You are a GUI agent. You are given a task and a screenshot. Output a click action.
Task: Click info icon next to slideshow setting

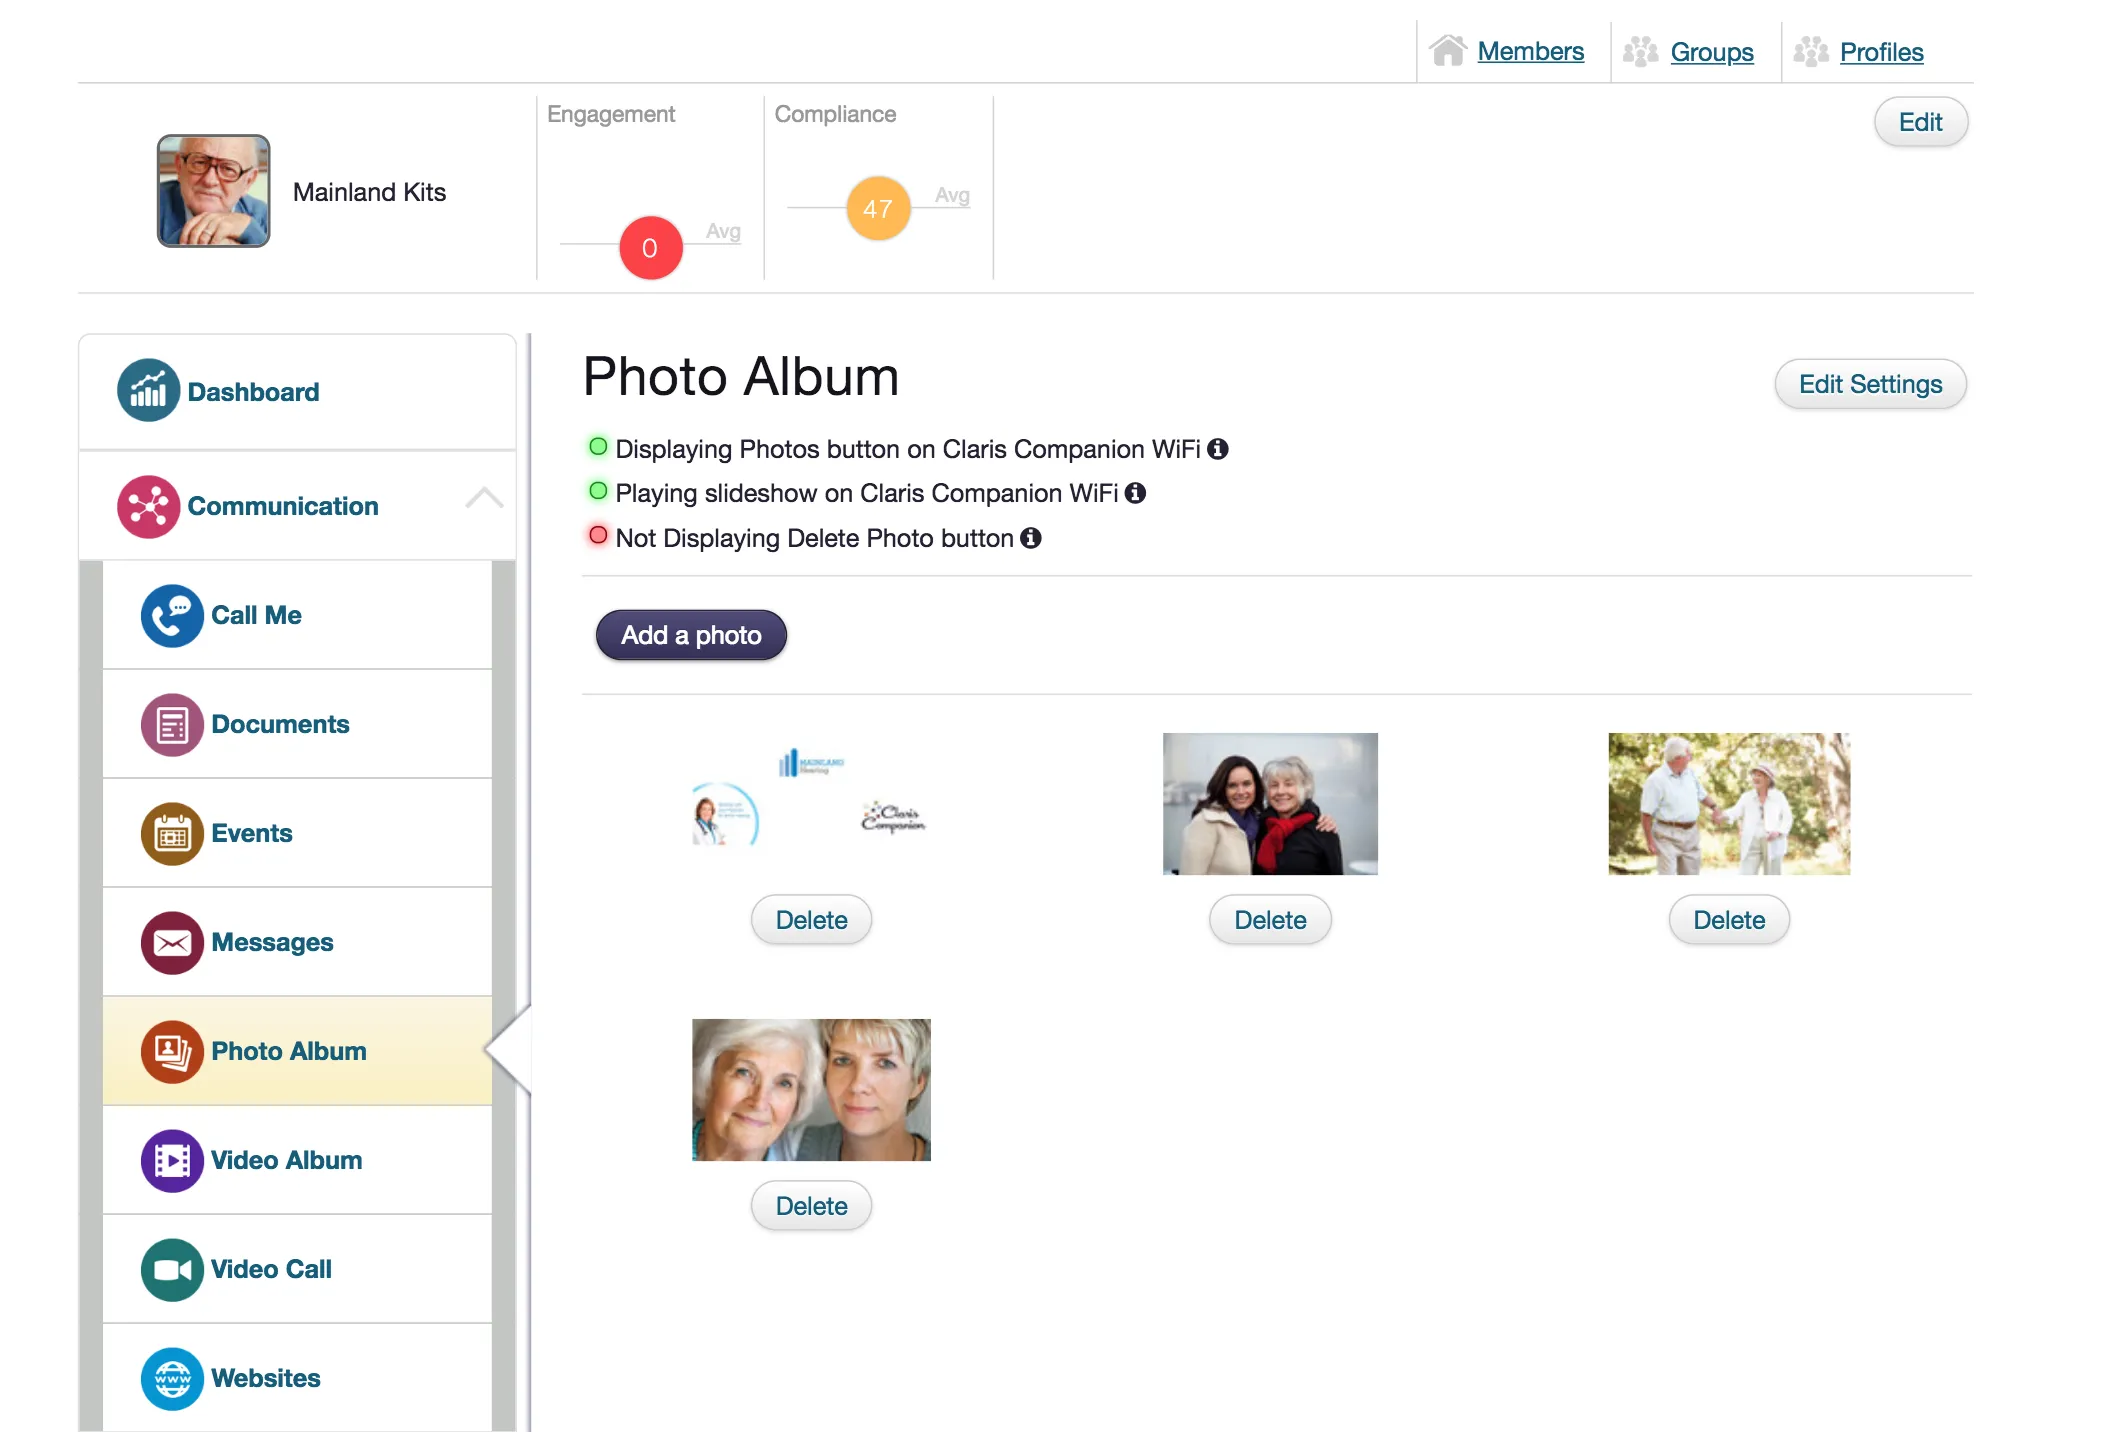click(x=1138, y=492)
